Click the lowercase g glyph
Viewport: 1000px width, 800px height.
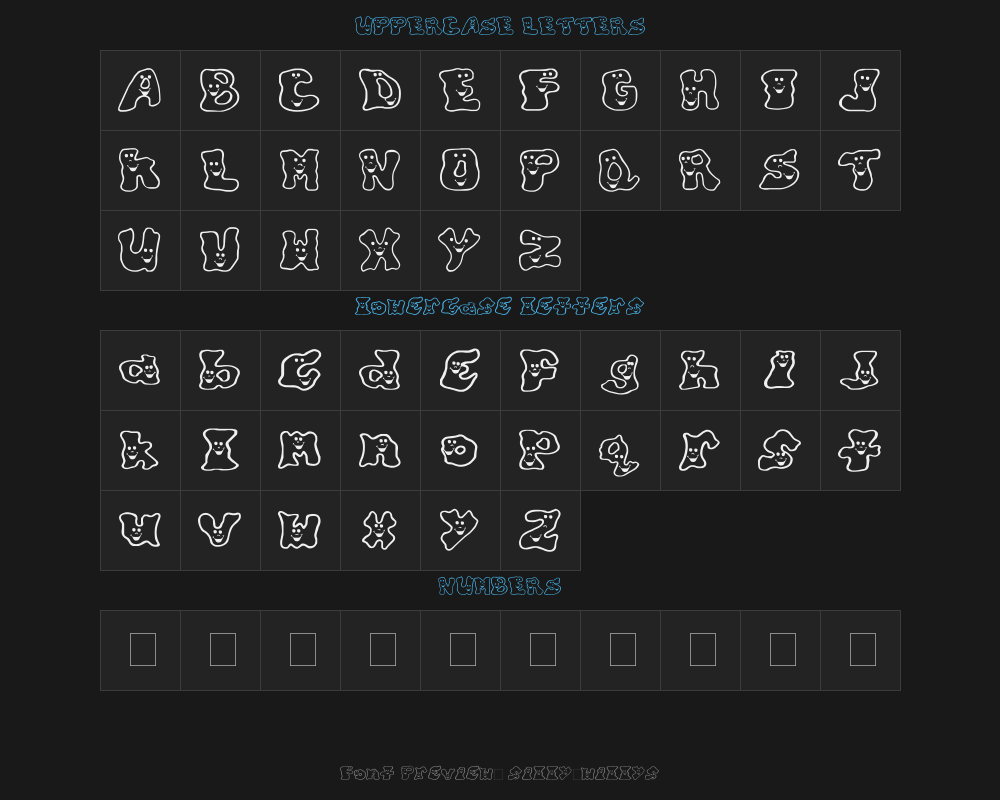(x=620, y=370)
